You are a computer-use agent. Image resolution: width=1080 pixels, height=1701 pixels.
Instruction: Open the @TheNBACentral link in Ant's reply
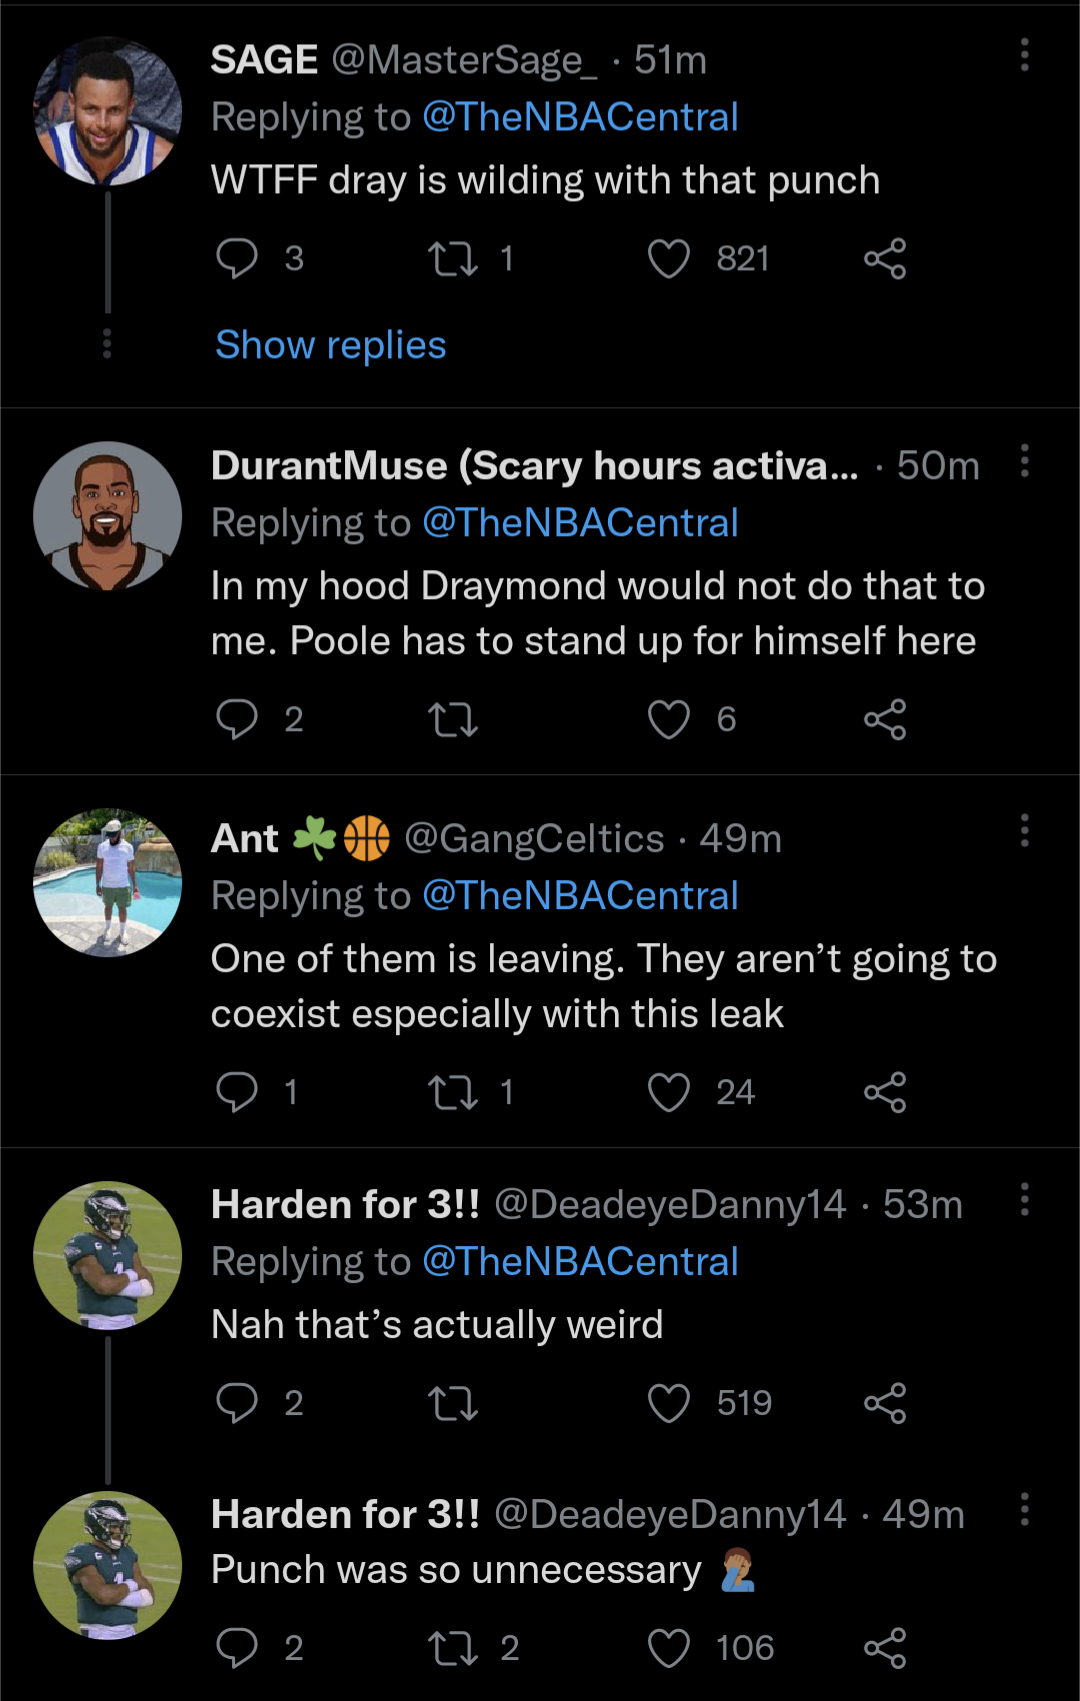pos(580,896)
